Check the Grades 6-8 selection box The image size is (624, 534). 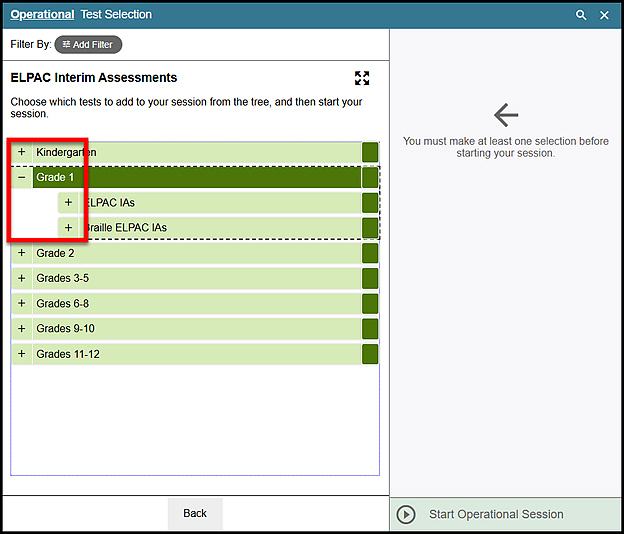point(370,304)
